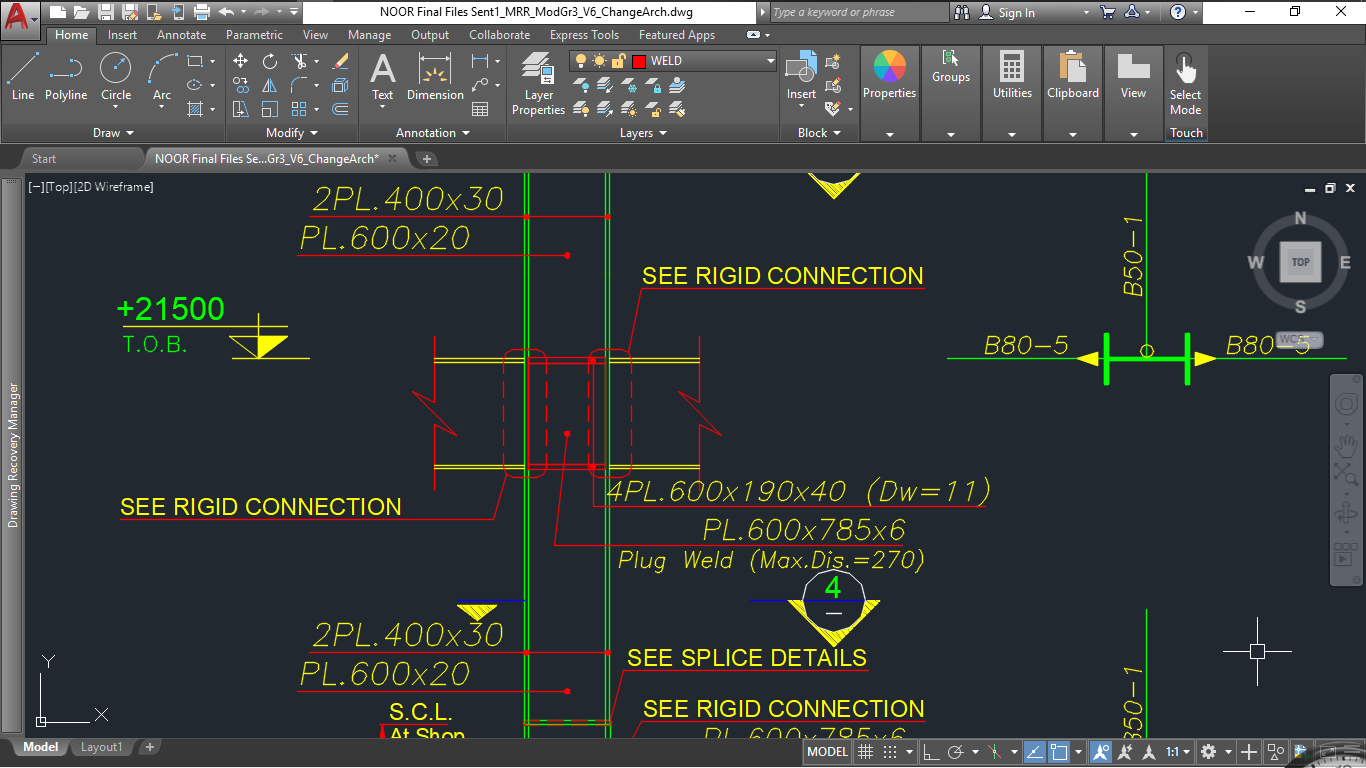Click the red WELD layer color swatch
This screenshot has height=768, width=1366.
click(x=639, y=61)
